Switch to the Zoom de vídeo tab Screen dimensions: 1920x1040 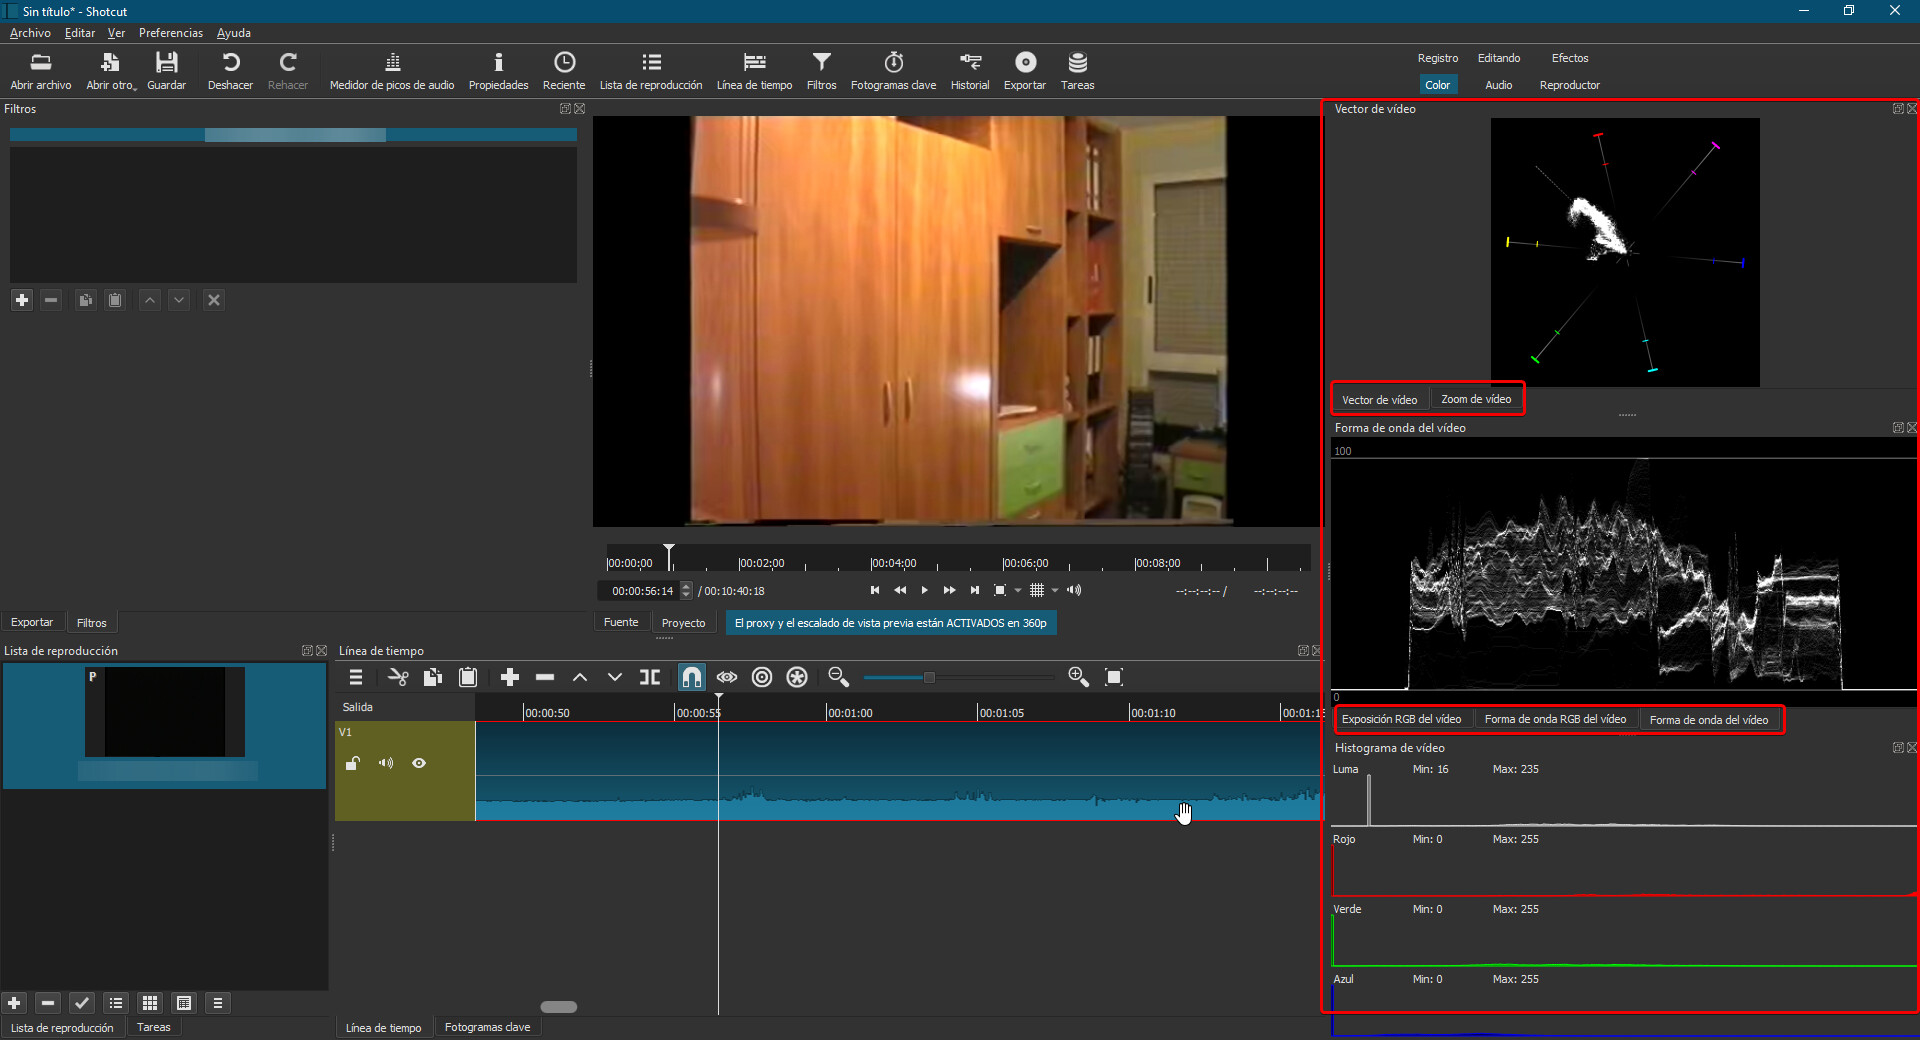1475,399
